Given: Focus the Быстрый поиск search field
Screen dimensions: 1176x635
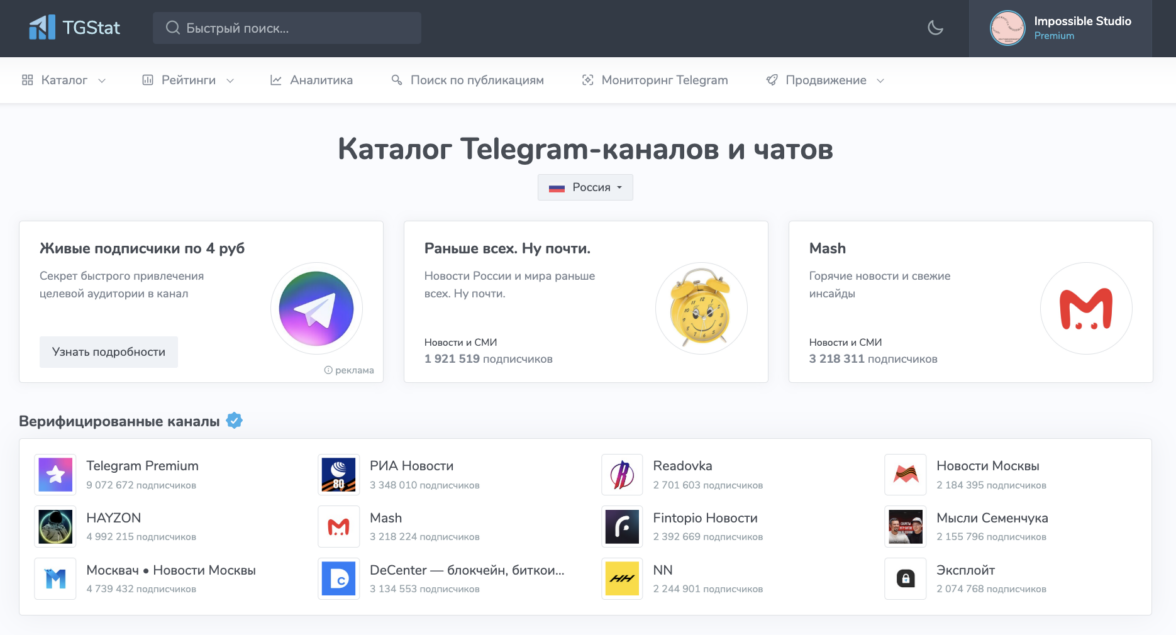Looking at the screenshot, I should pos(287,28).
